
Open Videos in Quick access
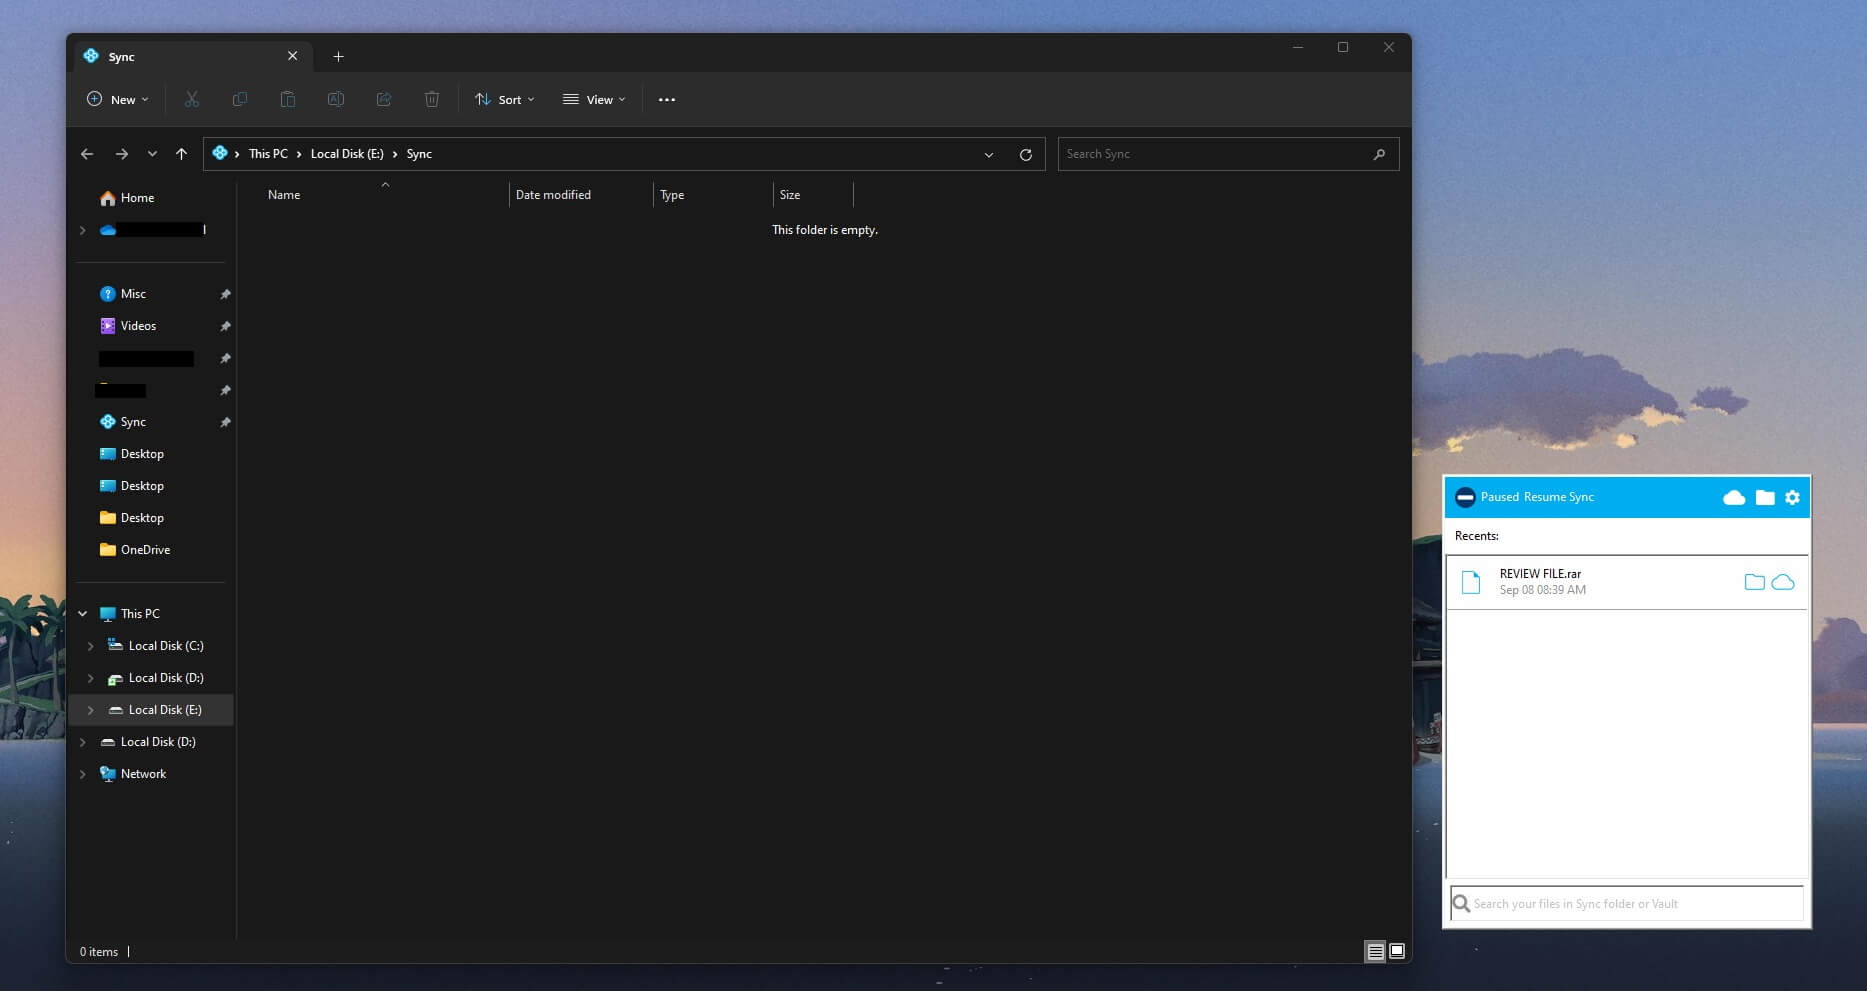coord(128,326)
